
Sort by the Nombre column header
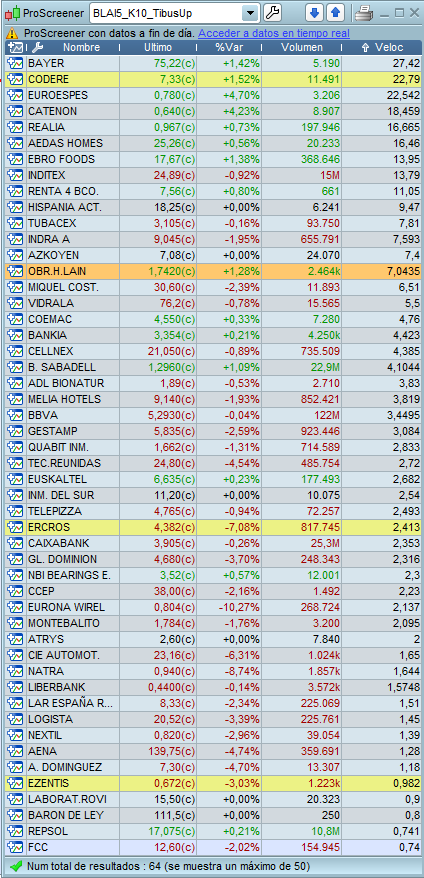[x=81, y=48]
